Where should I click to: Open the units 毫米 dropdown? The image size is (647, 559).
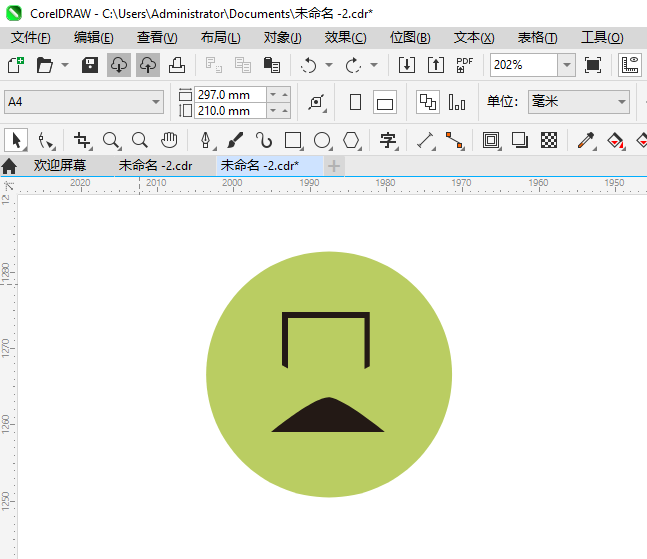[x=620, y=102]
